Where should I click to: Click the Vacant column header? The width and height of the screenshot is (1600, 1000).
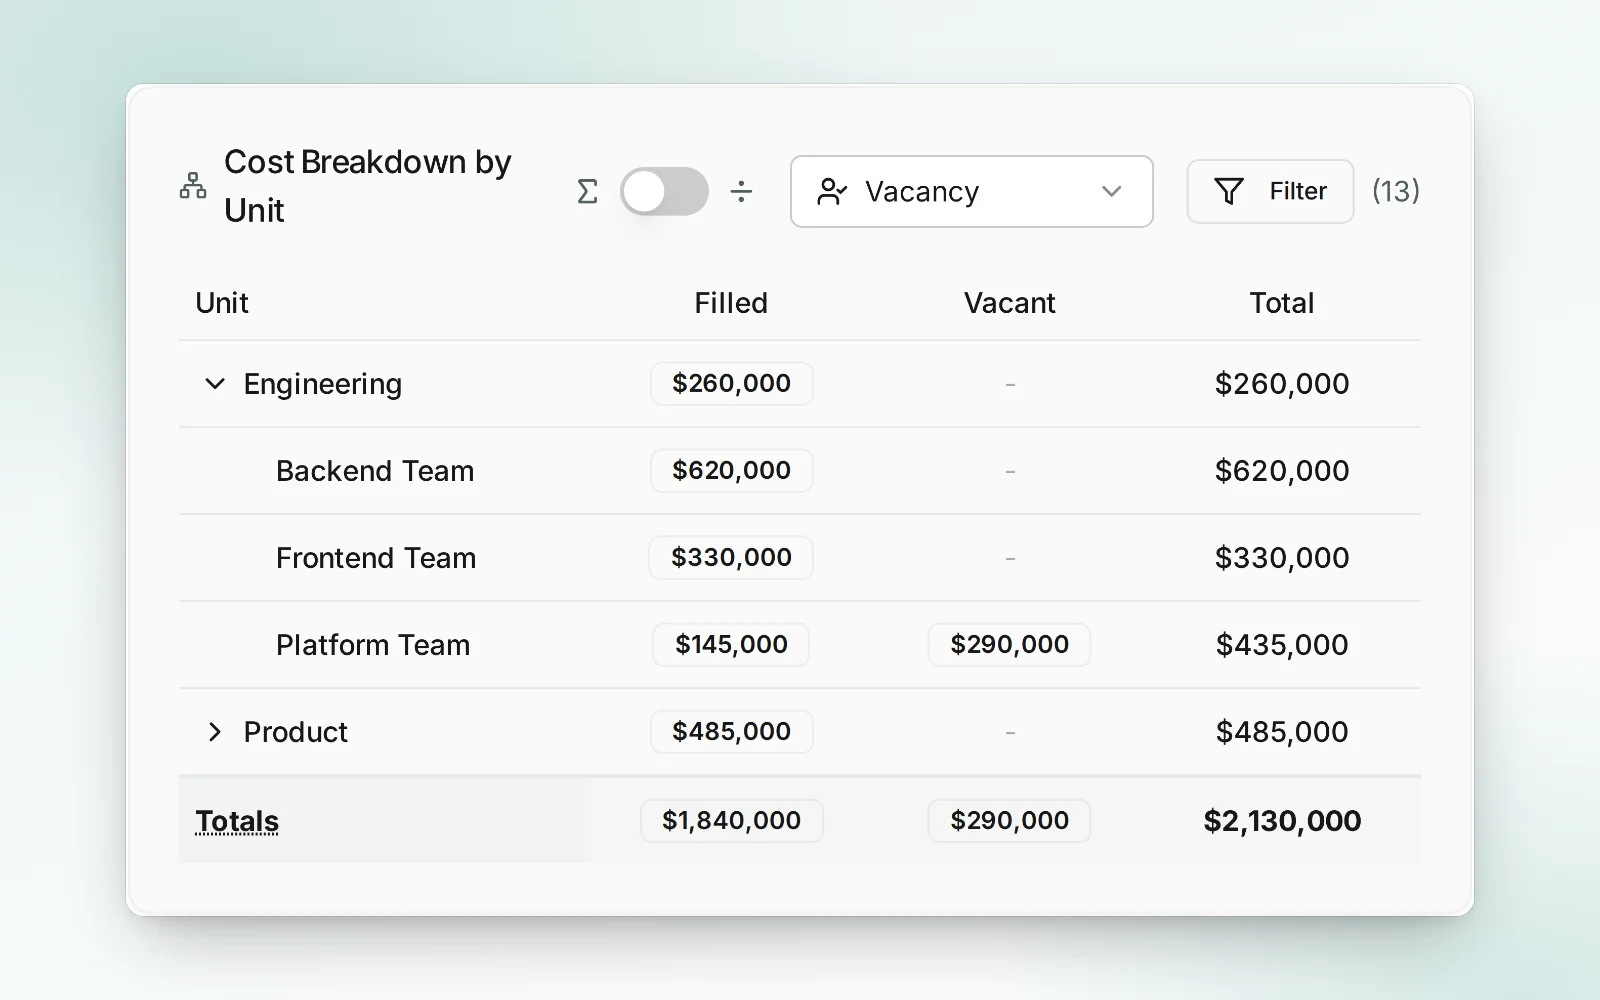click(1009, 303)
